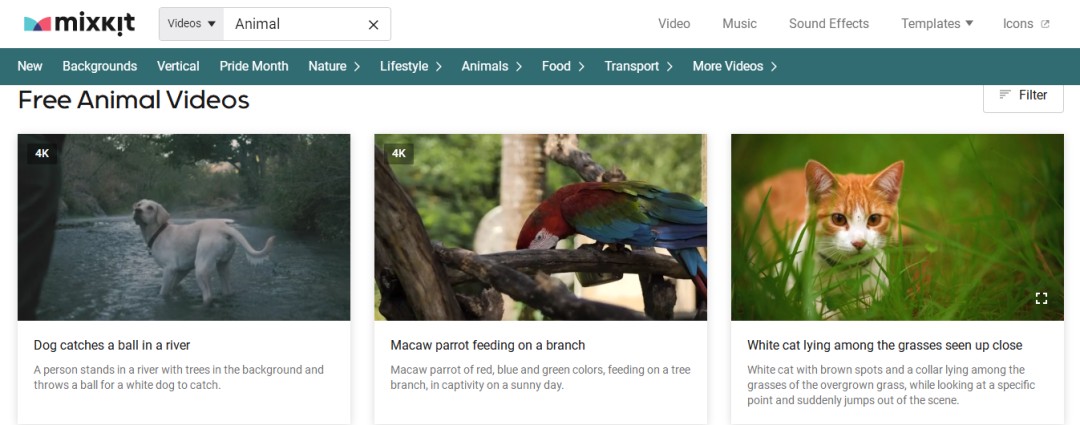Viewport: 1080px width, 425px height.
Task: Open the Icons external link
Action: coord(1026,23)
